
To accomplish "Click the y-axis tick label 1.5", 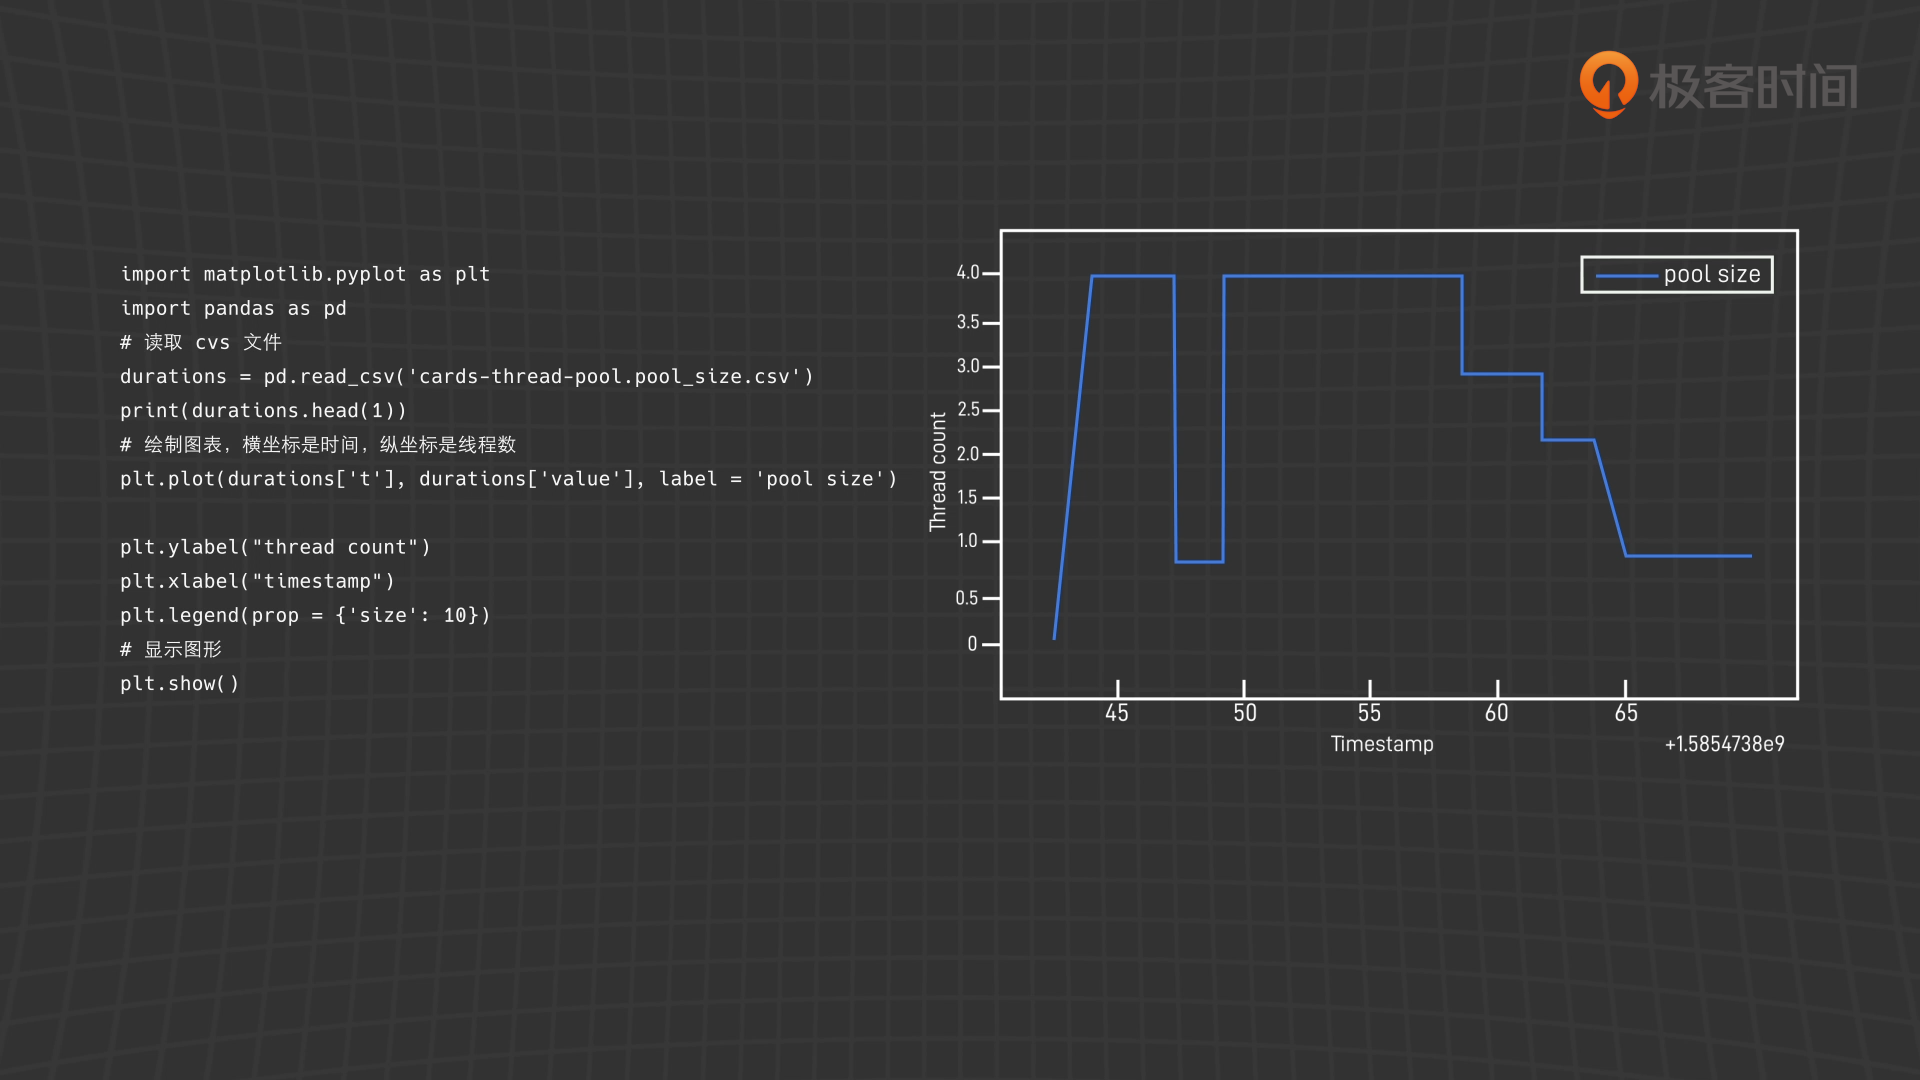I will (968, 497).
